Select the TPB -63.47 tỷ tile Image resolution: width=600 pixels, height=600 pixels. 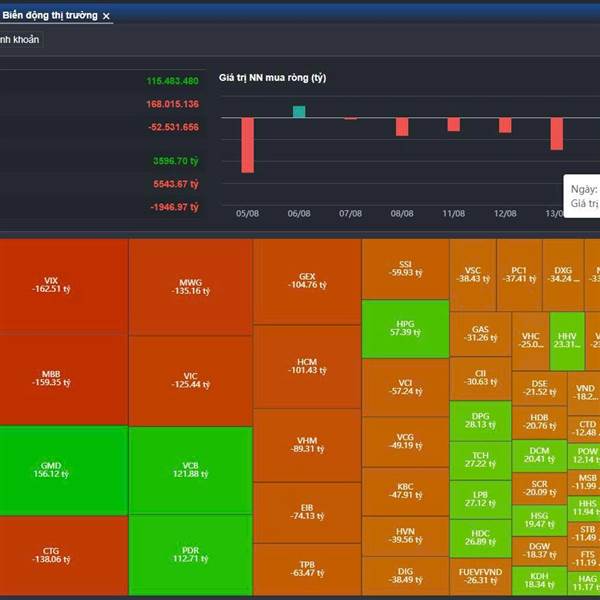point(307,569)
